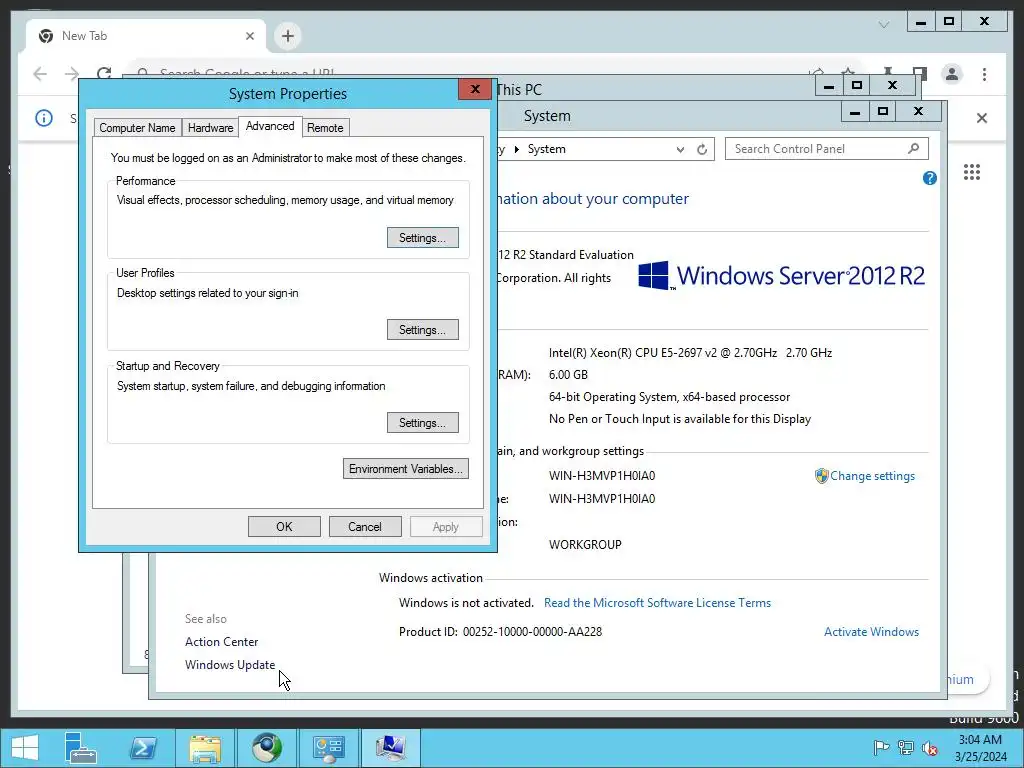Image resolution: width=1024 pixels, height=768 pixels.
Task: Open the System window help icon
Action: coord(930,178)
